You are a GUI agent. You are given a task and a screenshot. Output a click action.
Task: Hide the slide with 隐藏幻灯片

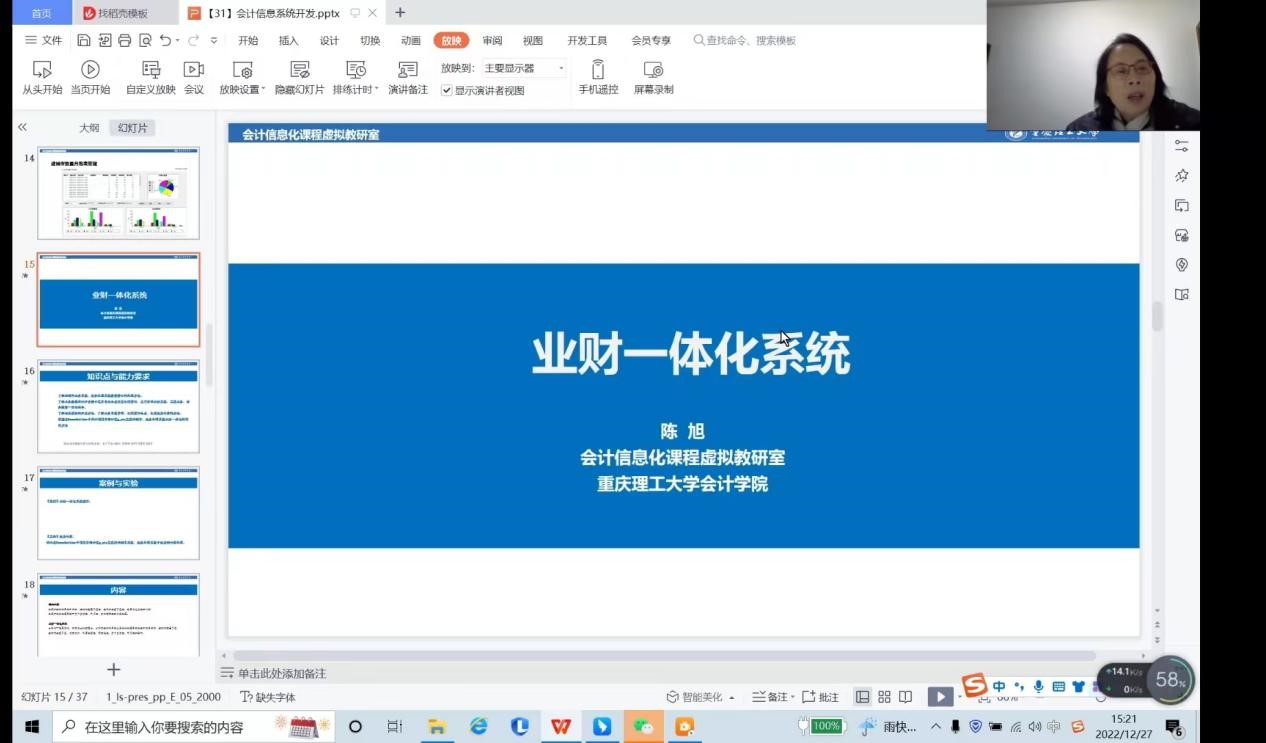coord(299,77)
